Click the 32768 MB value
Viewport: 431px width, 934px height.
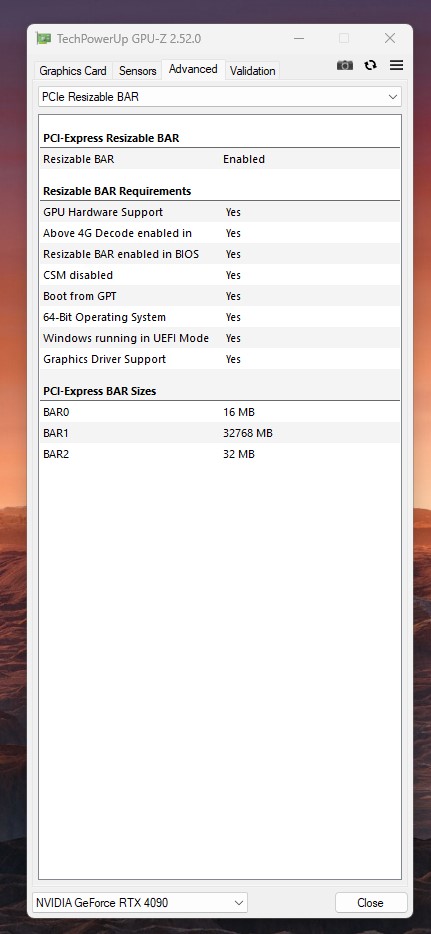[248, 433]
